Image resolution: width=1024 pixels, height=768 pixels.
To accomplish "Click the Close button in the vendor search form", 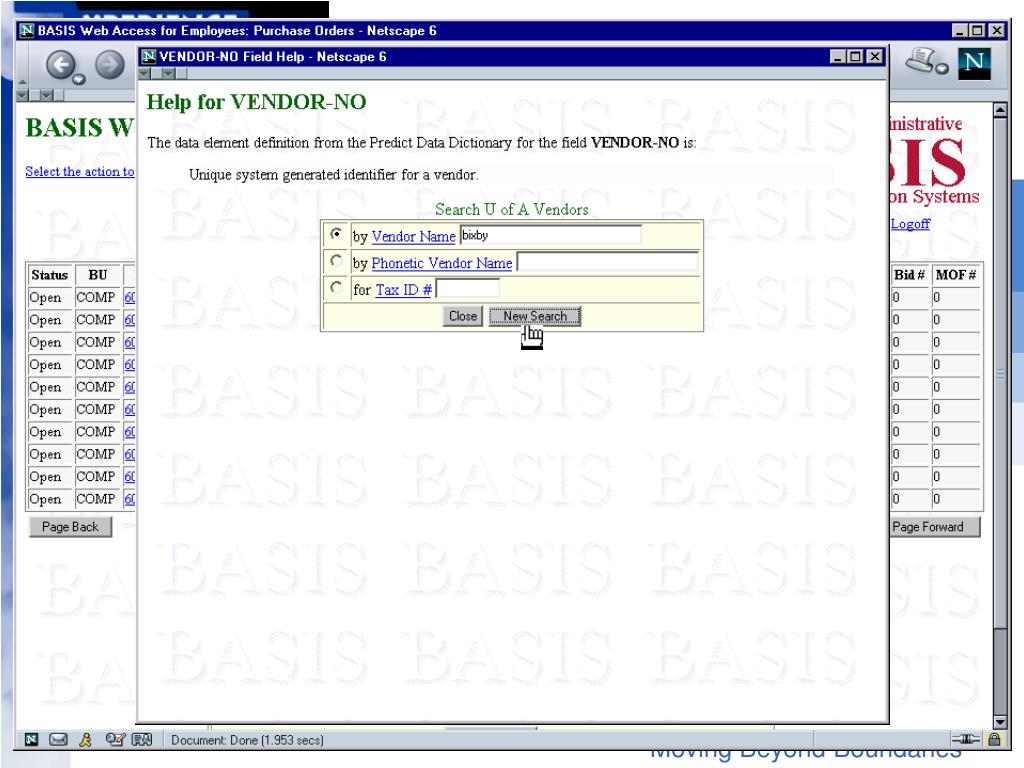I will 463,316.
